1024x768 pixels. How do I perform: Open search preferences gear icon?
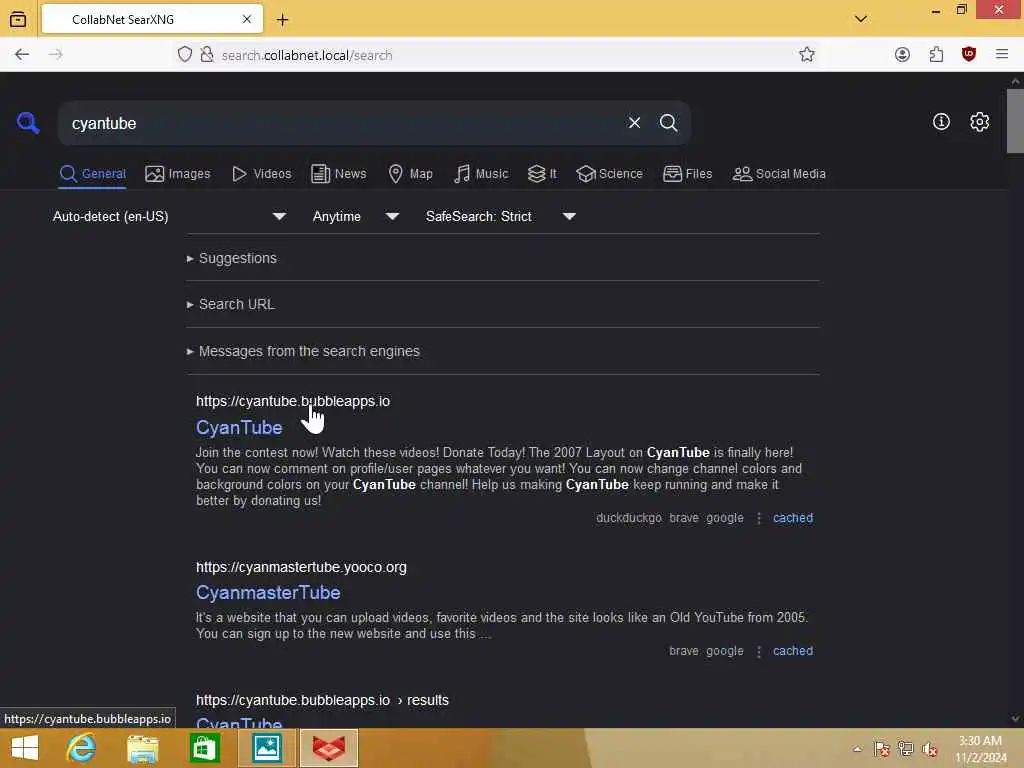[x=979, y=121]
